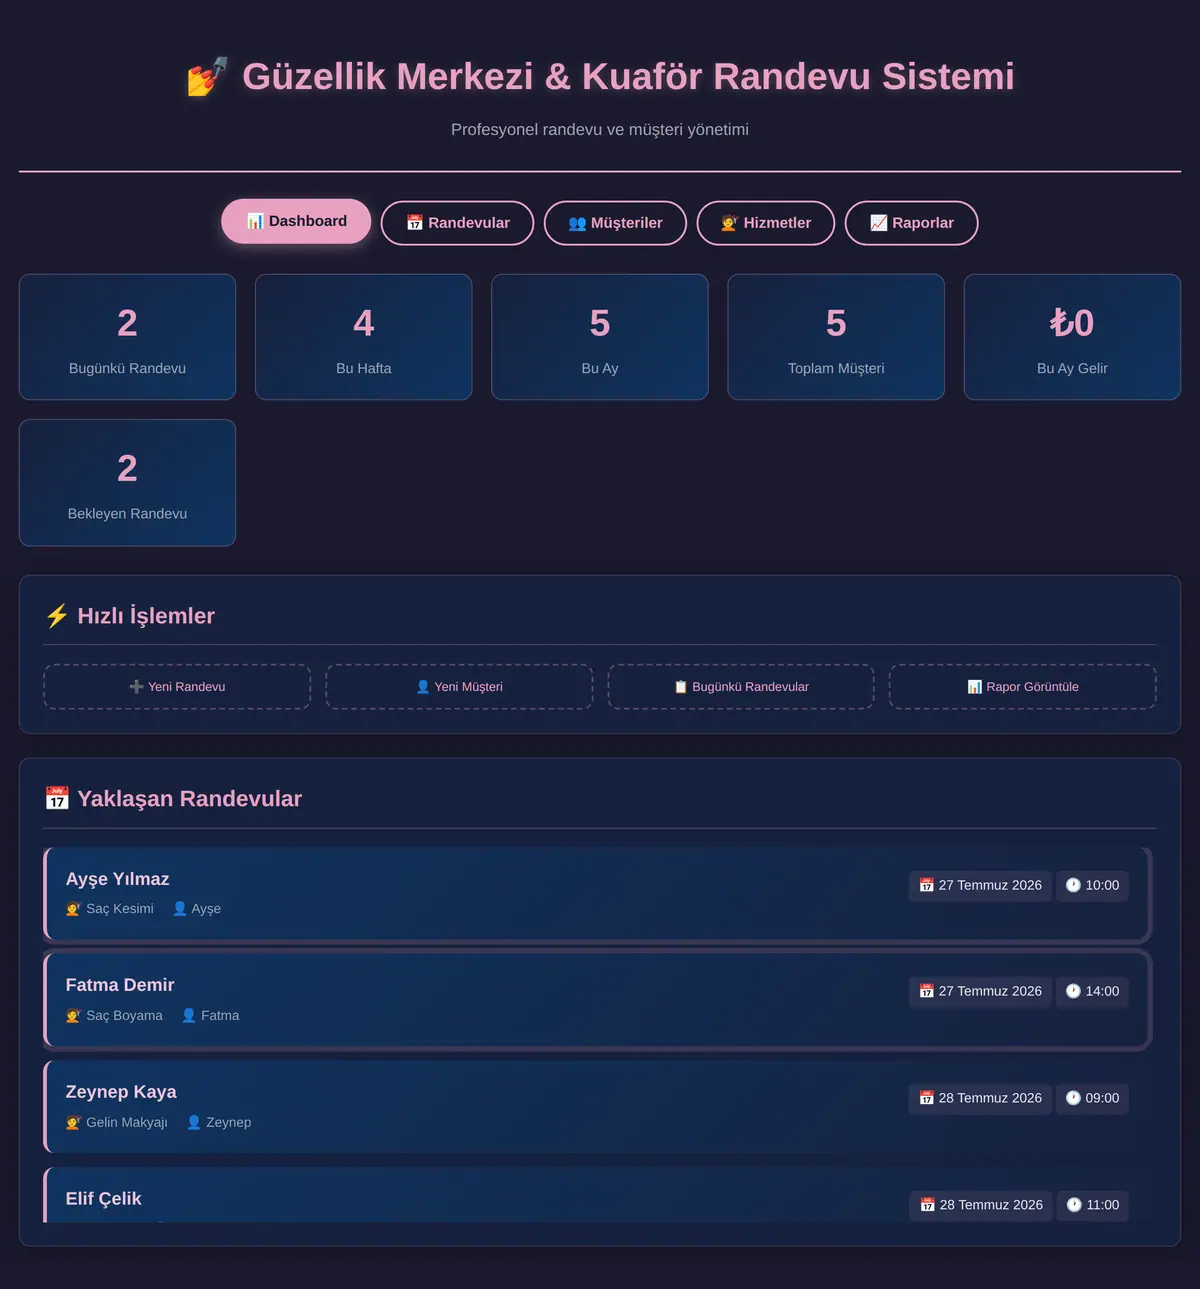The height and width of the screenshot is (1289, 1200).
Task: Click the plus icon in Yeni Randevu
Action: coord(137,687)
